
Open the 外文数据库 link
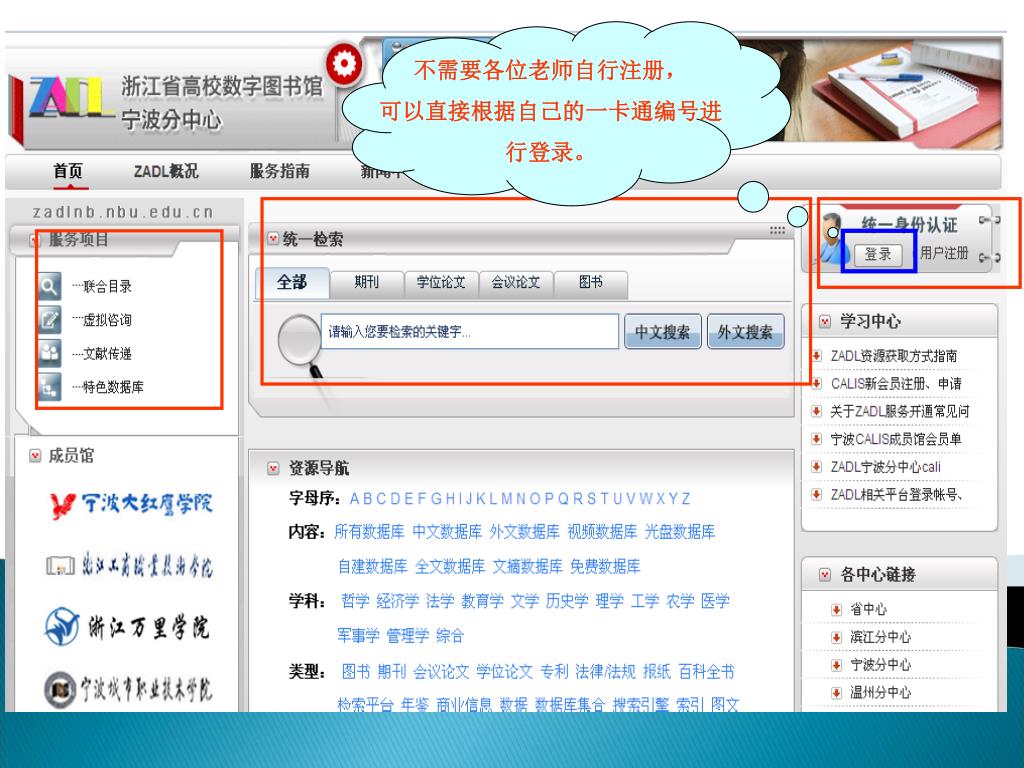[524, 532]
